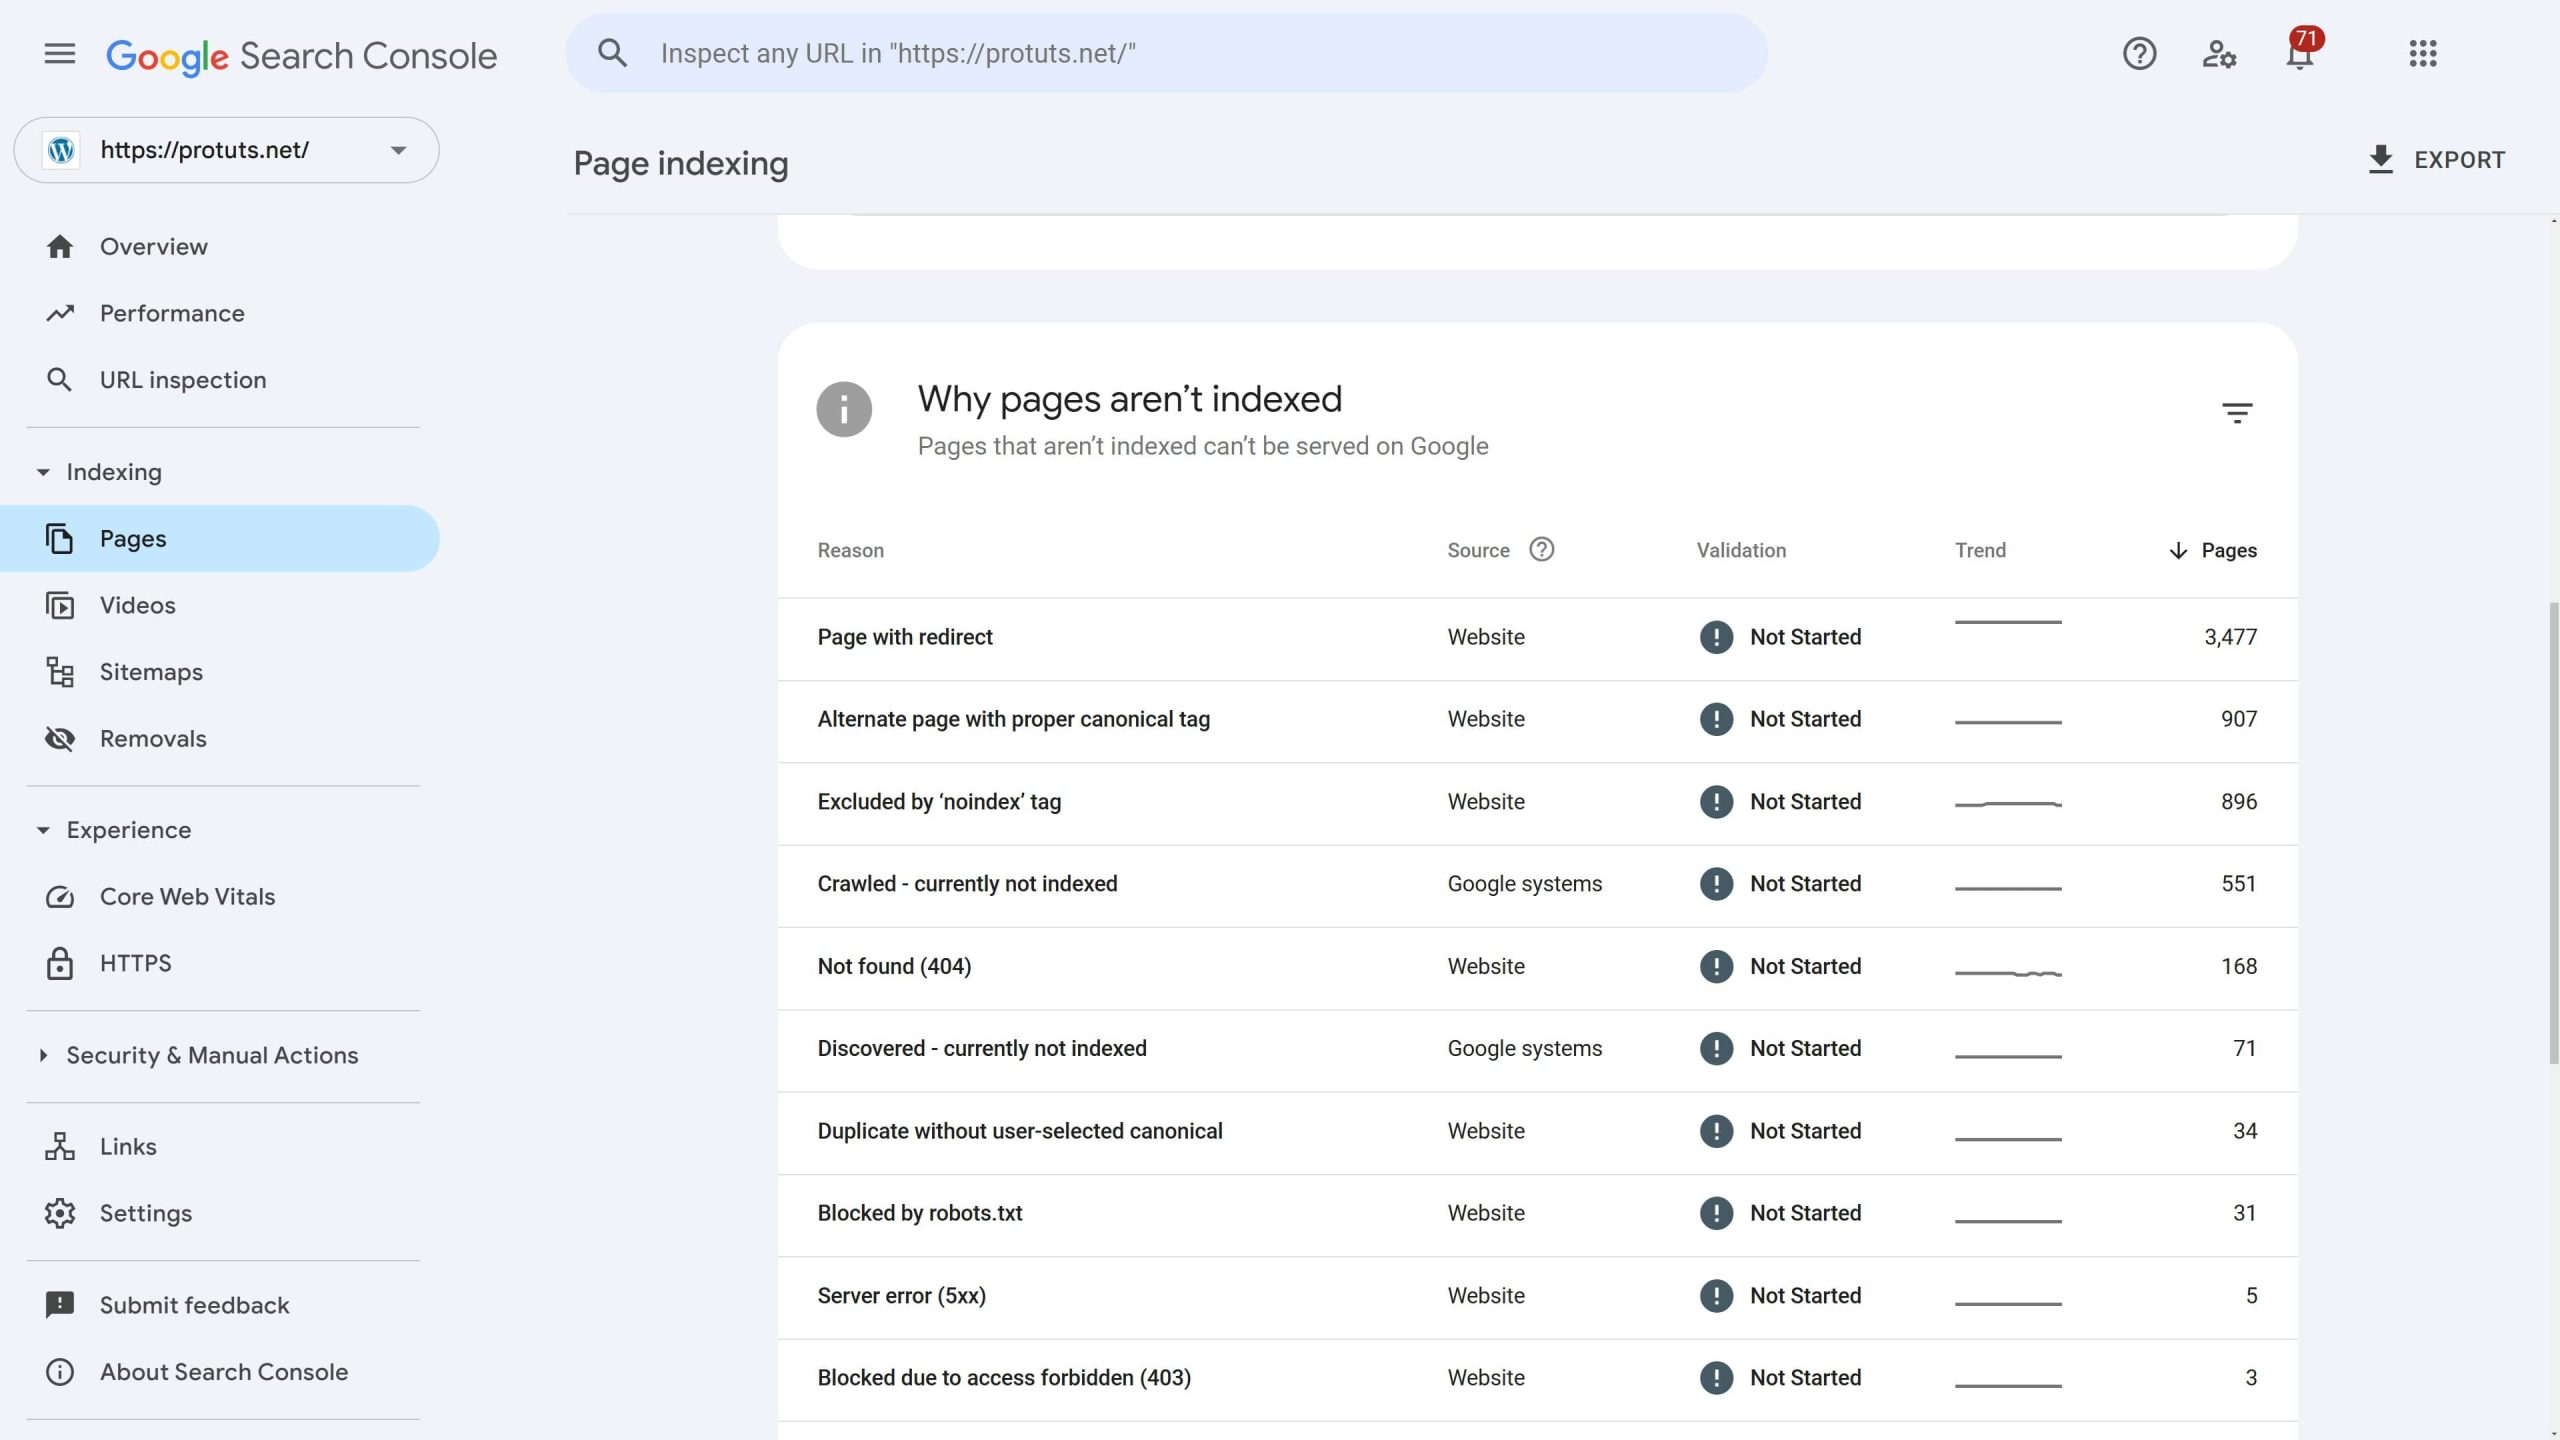Open the notifications bell with 71 alerts
Screen dimensions: 2560x1440
pos(2300,54)
